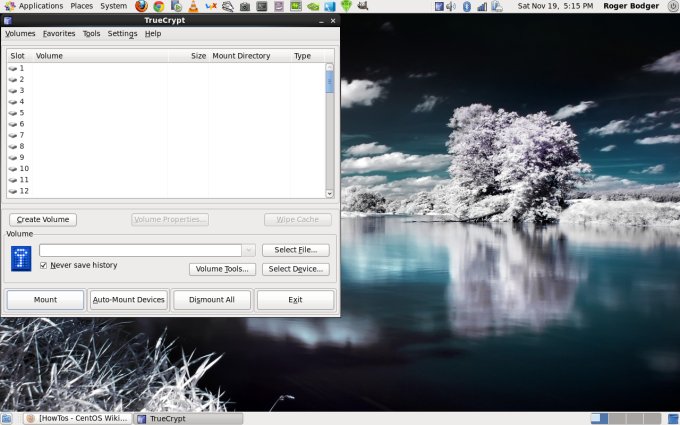Viewport: 680px width, 425px height.
Task: Select the slot 1 drive icon
Action: (x=13, y=68)
